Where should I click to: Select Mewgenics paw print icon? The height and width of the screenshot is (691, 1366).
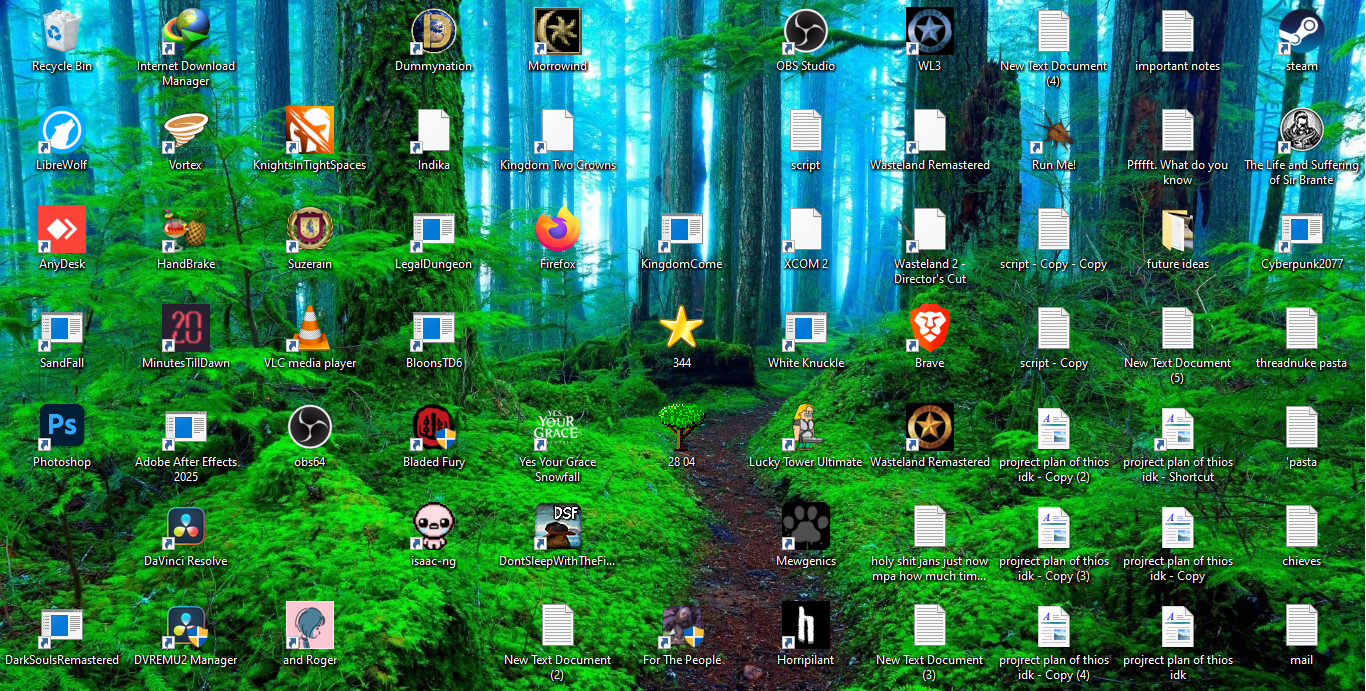(x=806, y=526)
